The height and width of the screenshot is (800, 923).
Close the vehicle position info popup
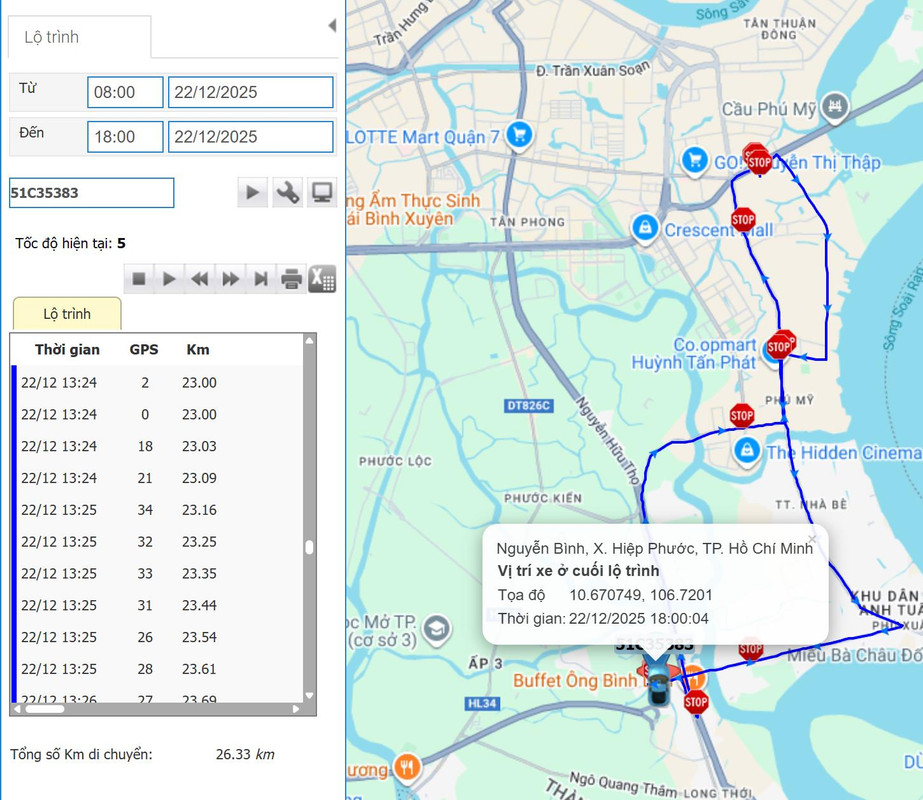click(x=813, y=539)
